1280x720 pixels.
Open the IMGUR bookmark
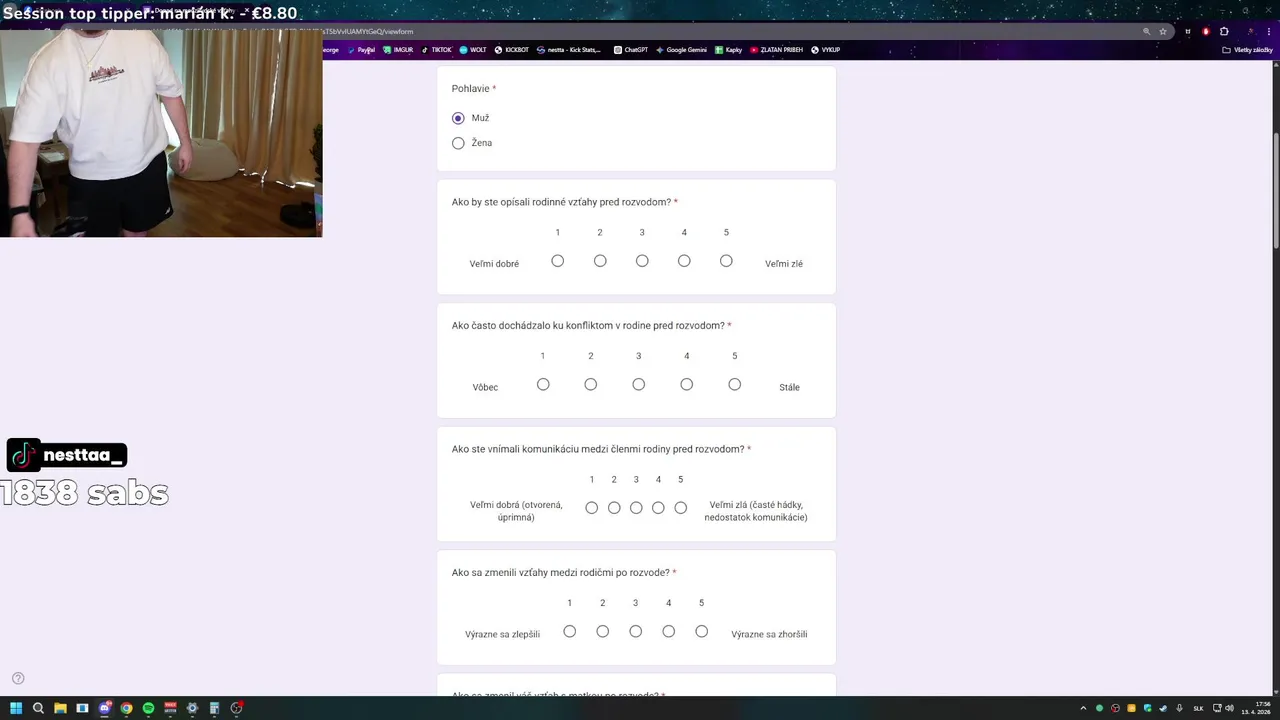pos(398,49)
